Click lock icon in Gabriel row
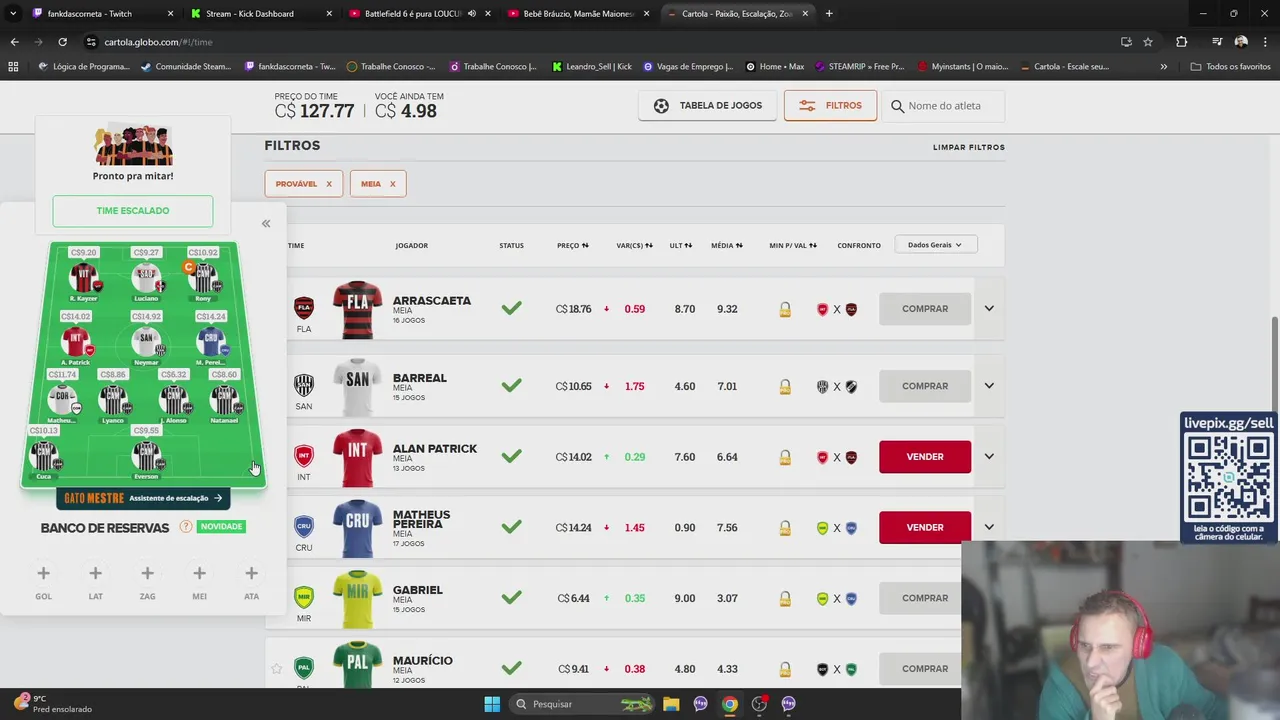Image resolution: width=1280 pixels, height=720 pixels. (785, 599)
